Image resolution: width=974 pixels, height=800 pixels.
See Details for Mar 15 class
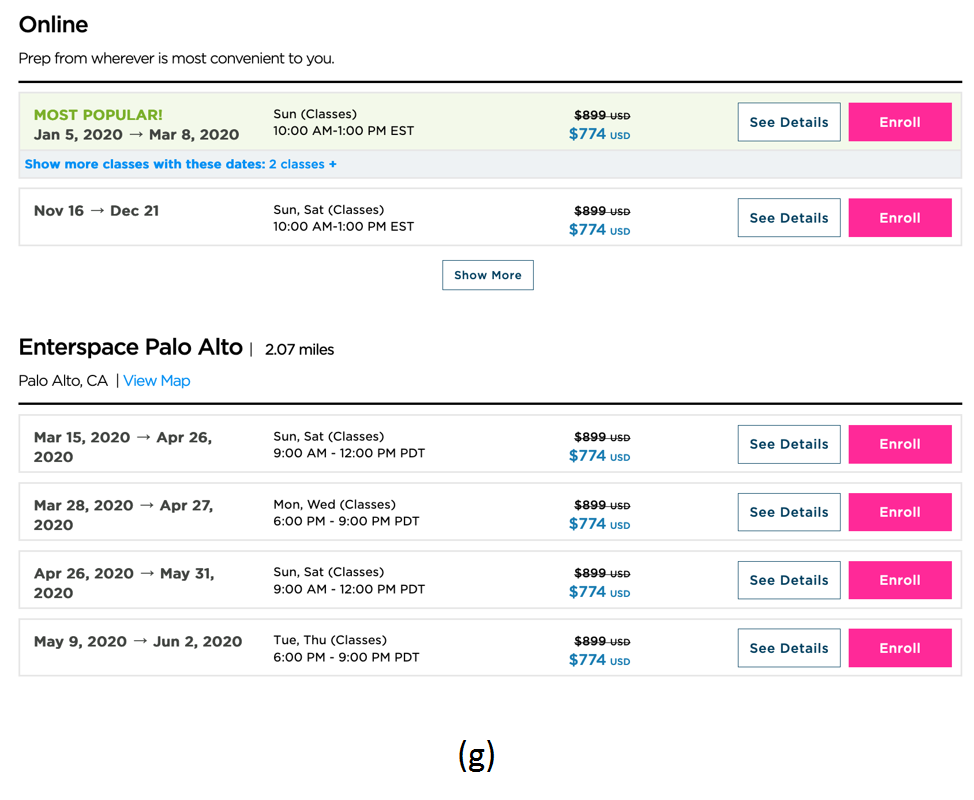788,444
